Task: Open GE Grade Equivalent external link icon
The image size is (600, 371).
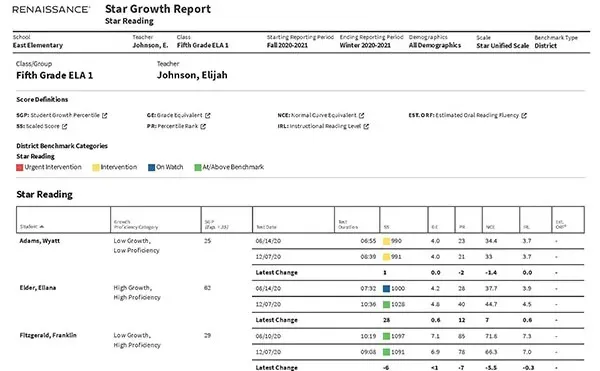Action: coord(207,116)
